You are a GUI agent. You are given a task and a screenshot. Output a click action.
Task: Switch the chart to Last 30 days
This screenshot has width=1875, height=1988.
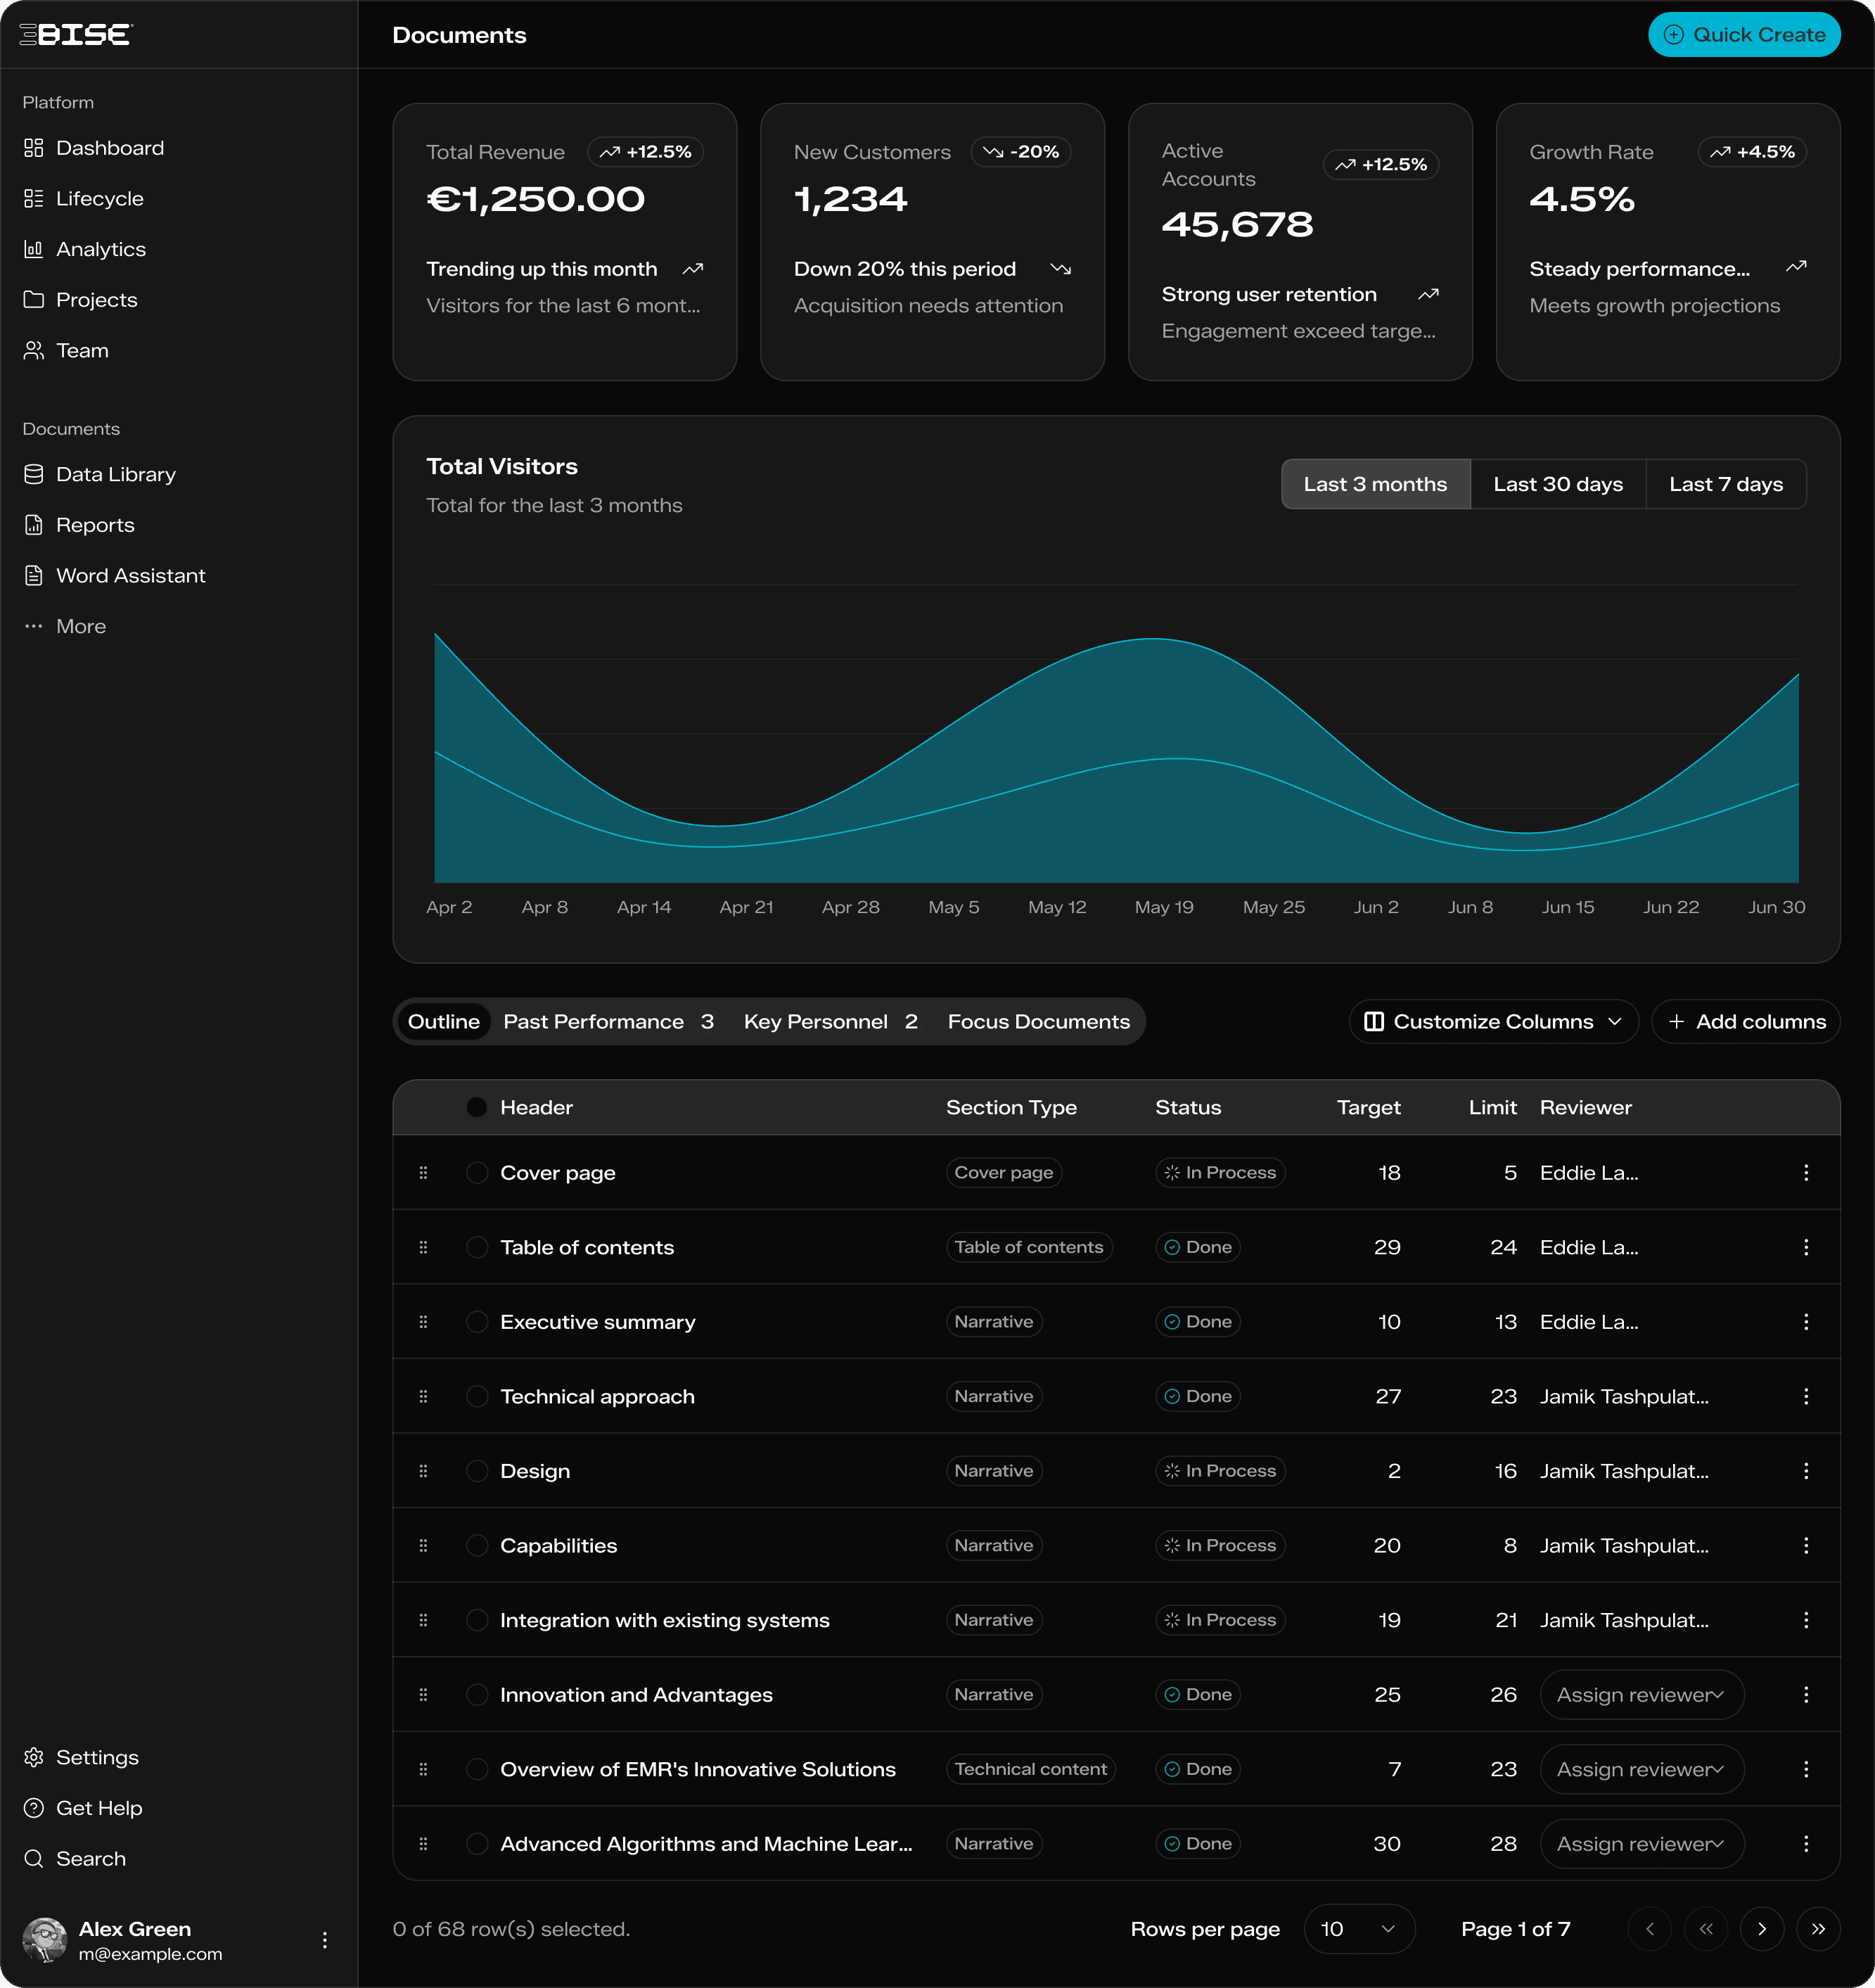tap(1557, 484)
